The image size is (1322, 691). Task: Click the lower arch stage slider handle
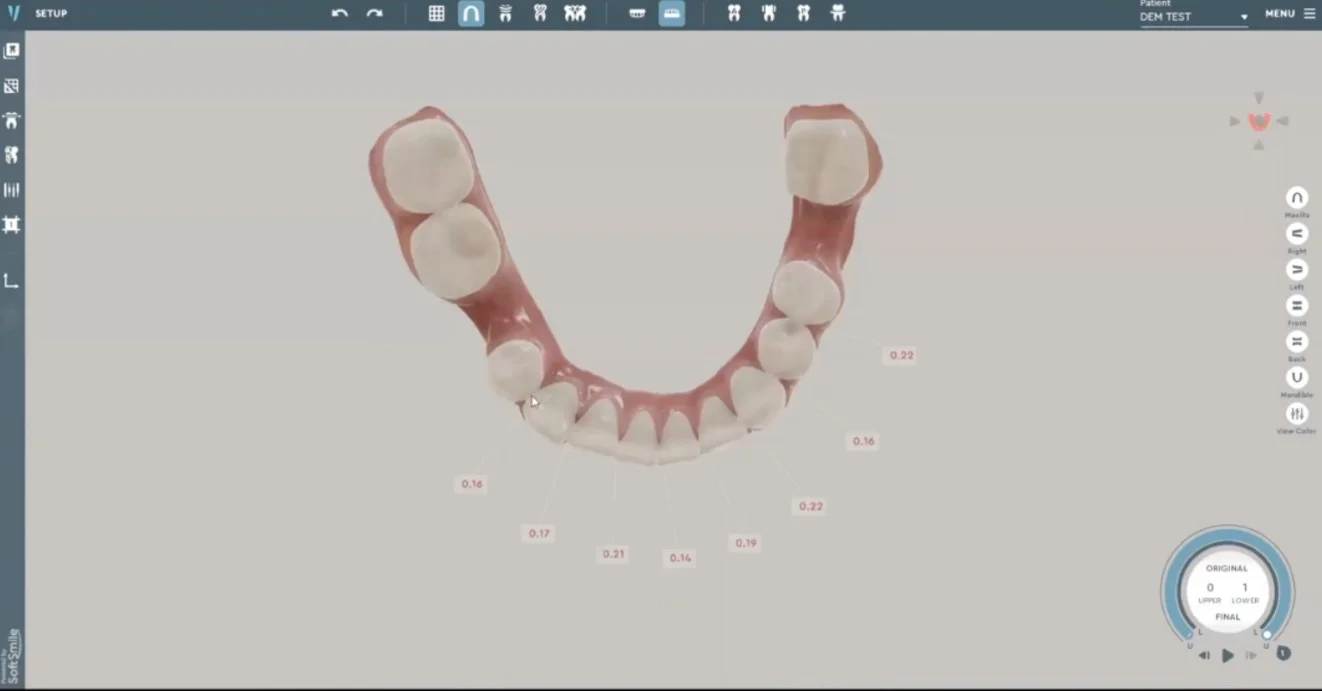1267,634
